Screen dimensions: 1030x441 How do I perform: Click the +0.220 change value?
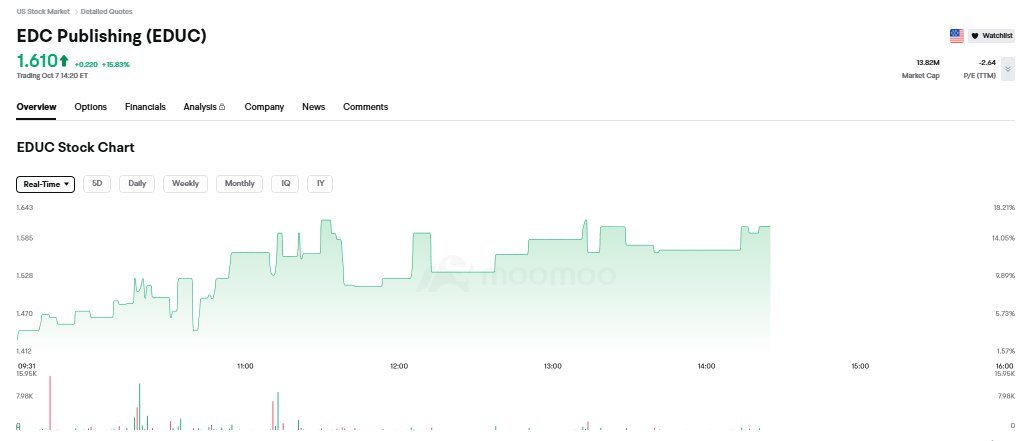point(86,64)
